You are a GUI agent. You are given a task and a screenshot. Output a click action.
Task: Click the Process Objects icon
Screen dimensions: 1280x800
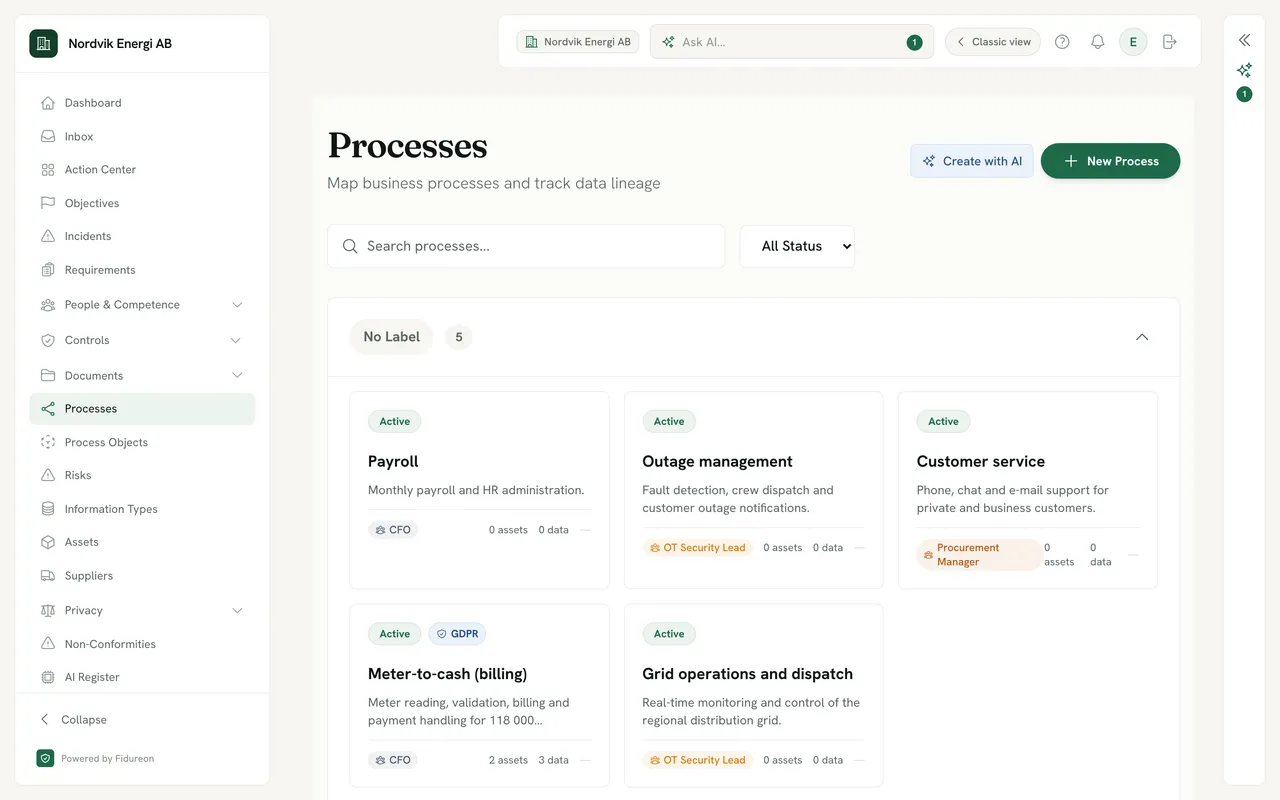coord(47,442)
